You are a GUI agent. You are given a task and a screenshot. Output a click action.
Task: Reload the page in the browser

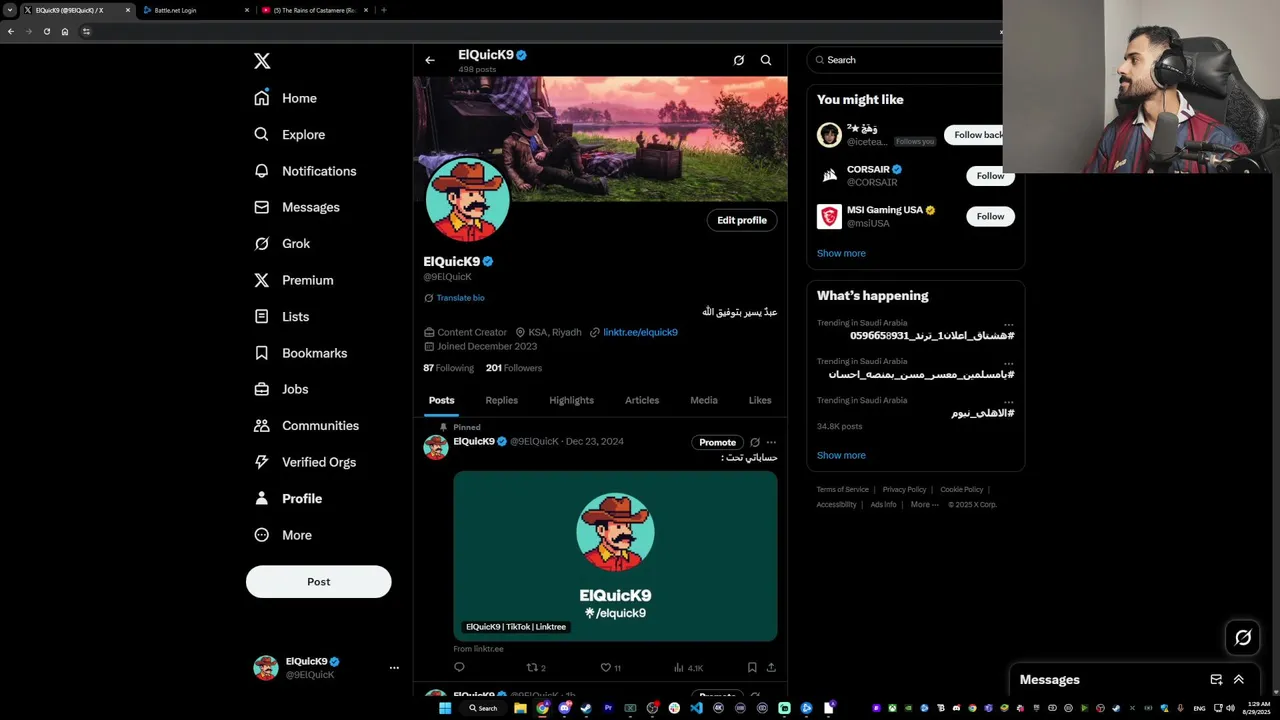(x=46, y=31)
